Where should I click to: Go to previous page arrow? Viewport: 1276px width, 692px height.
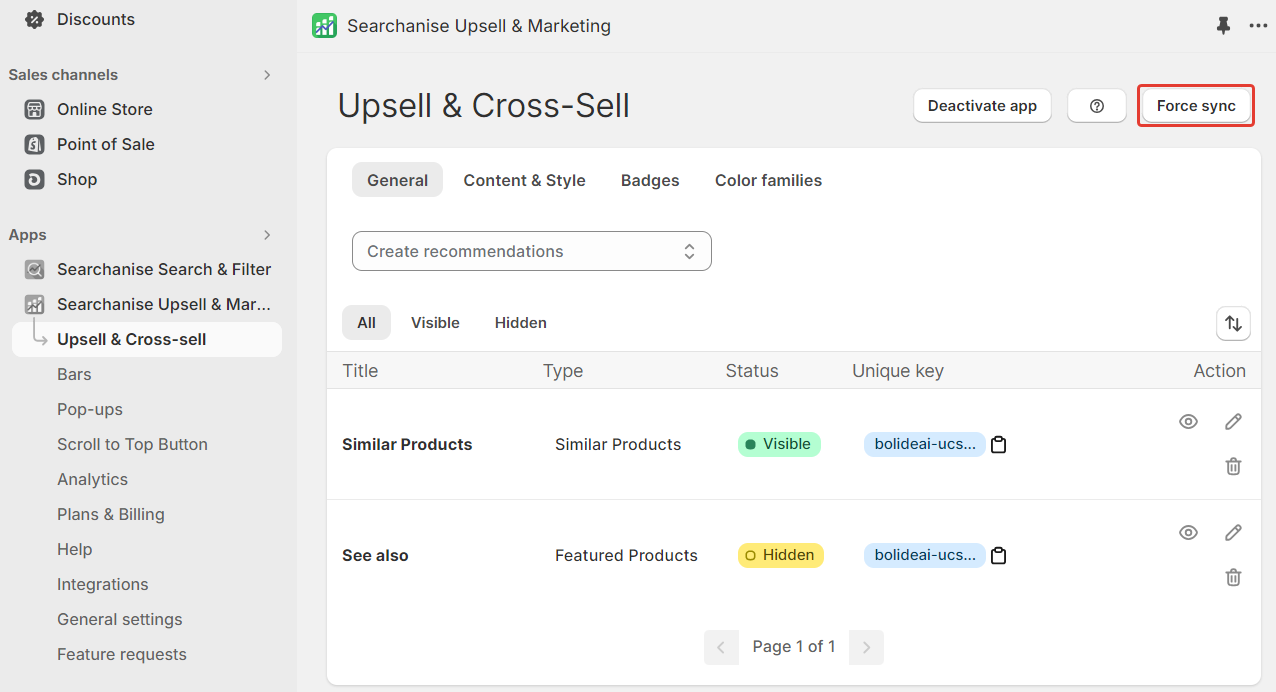721,647
